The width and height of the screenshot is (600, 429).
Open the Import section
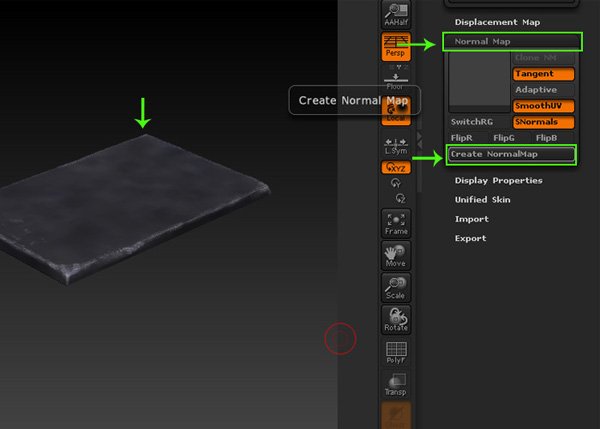coord(471,219)
